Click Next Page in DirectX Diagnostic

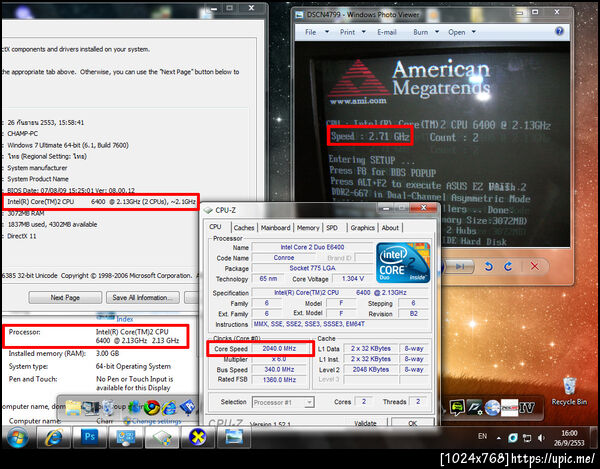(65, 297)
